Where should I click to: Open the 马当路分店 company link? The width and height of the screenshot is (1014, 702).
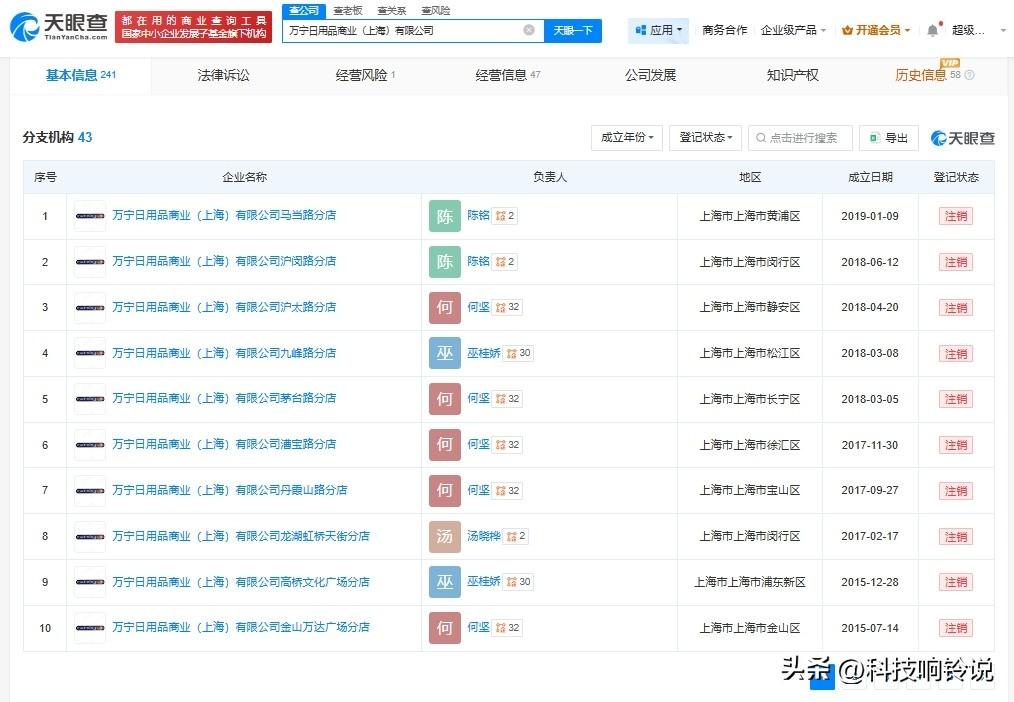click(x=224, y=215)
